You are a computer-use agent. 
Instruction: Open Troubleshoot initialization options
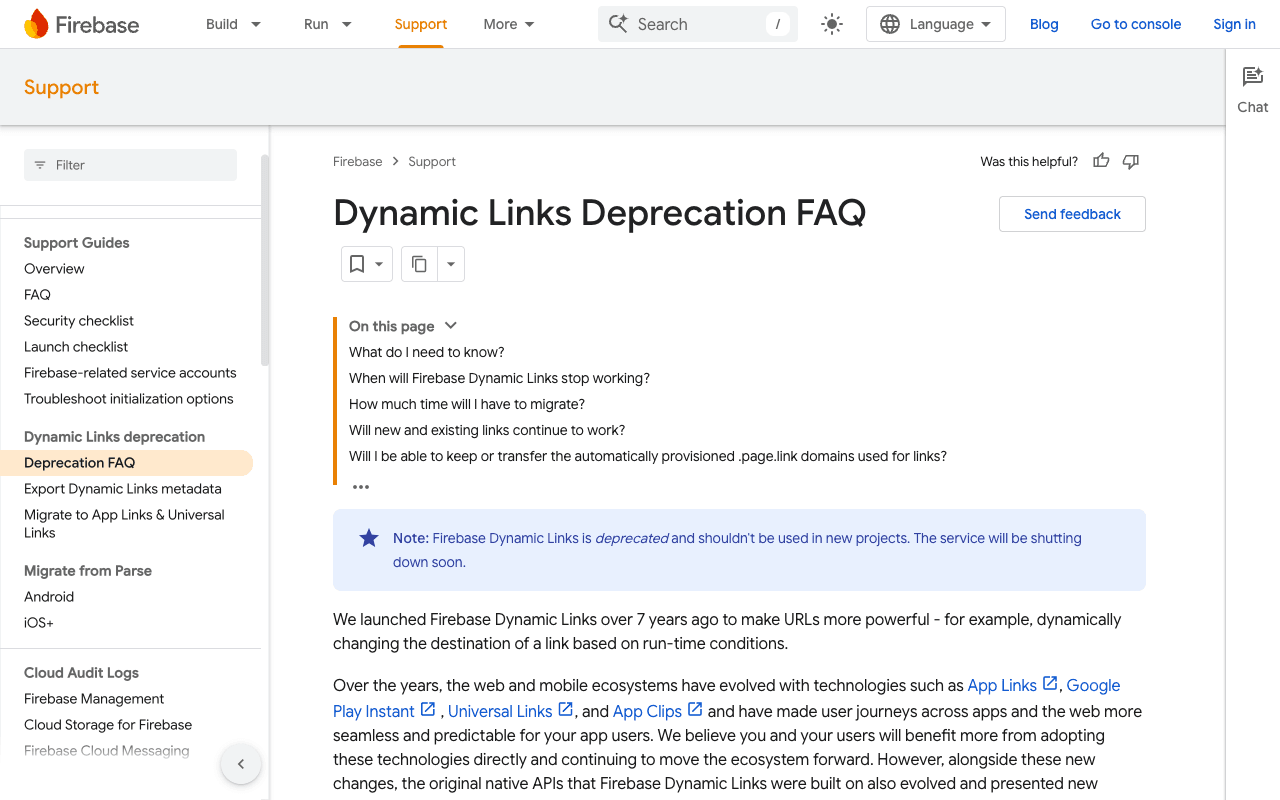(x=129, y=399)
